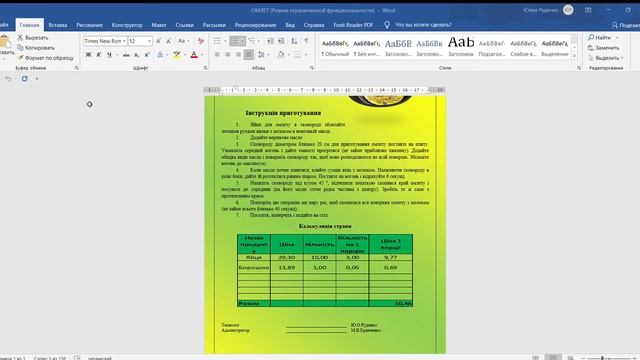Image resolution: width=640 pixels, height=360 pixels.
Task: Click 'Что вы хотите сделать?' search field
Action: click(423, 25)
